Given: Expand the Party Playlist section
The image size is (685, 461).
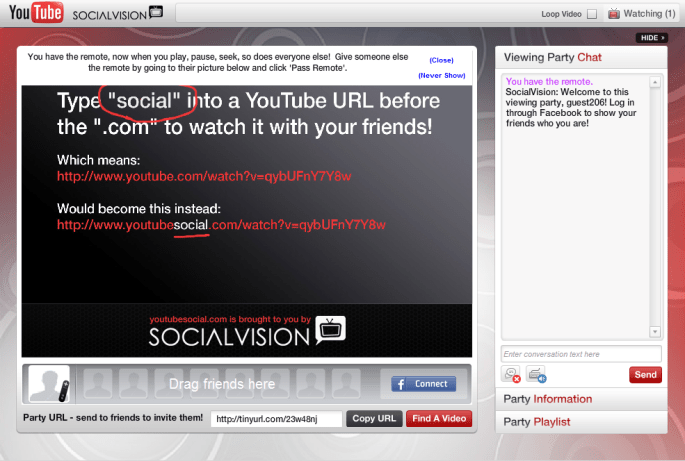Looking at the screenshot, I should click(581, 422).
